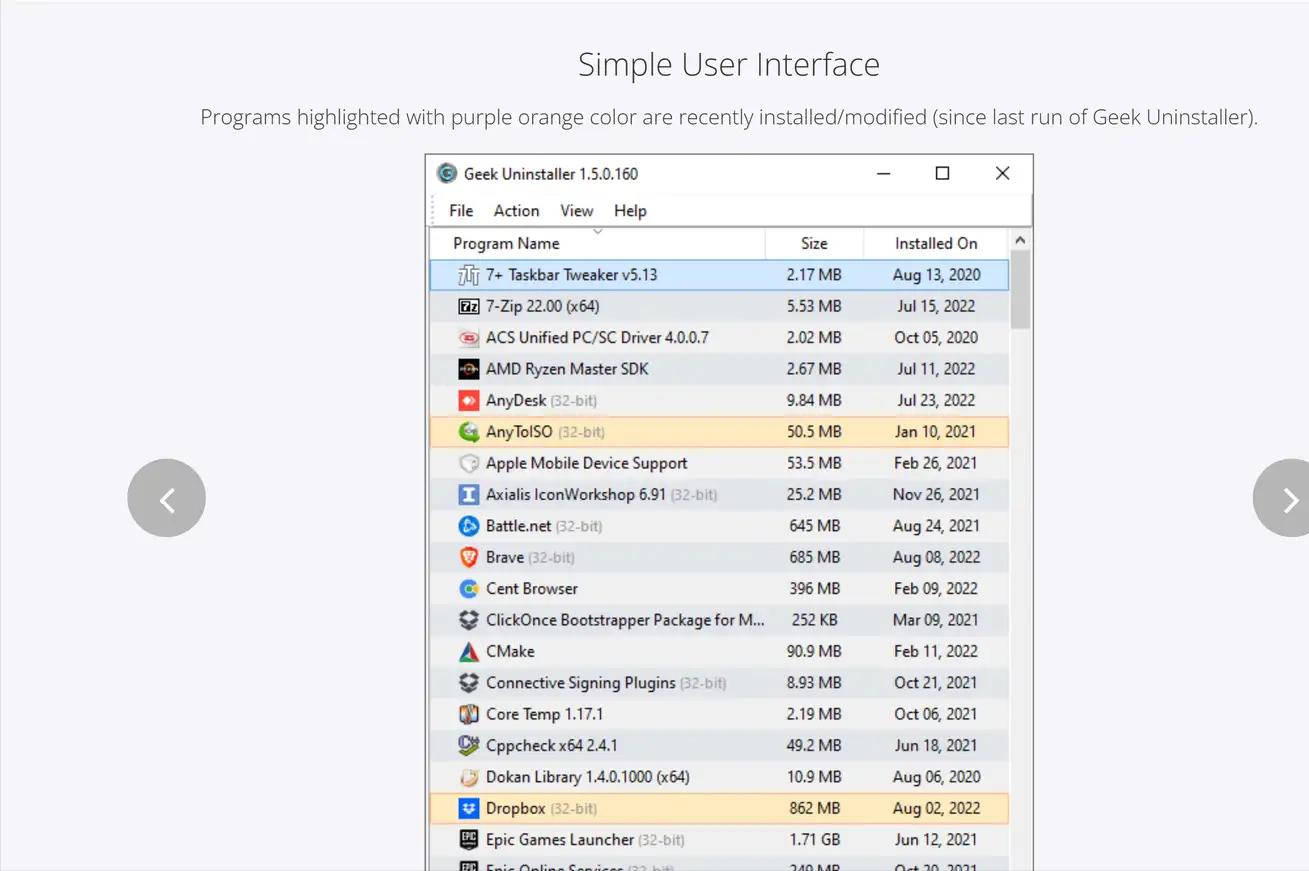Viewport: 1309px width, 871px height.
Task: Click the Geek Uninstaller app logo icon
Action: tap(447, 173)
